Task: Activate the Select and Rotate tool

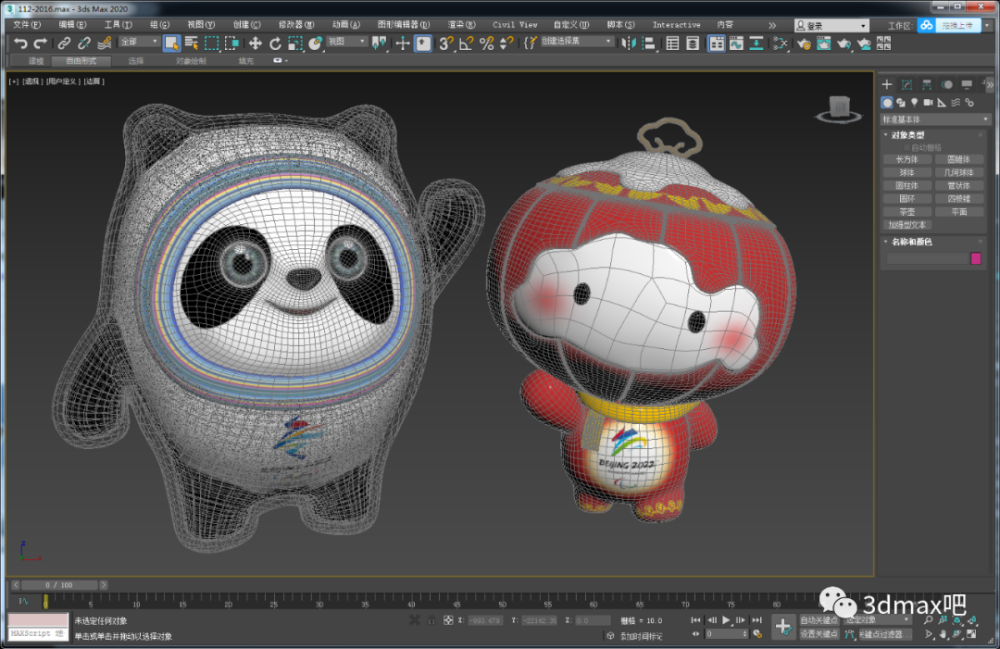Action: [275, 43]
